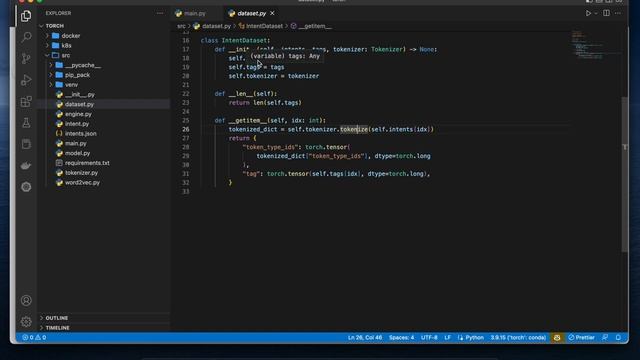Click the src breadcrumb segment

(x=181, y=26)
